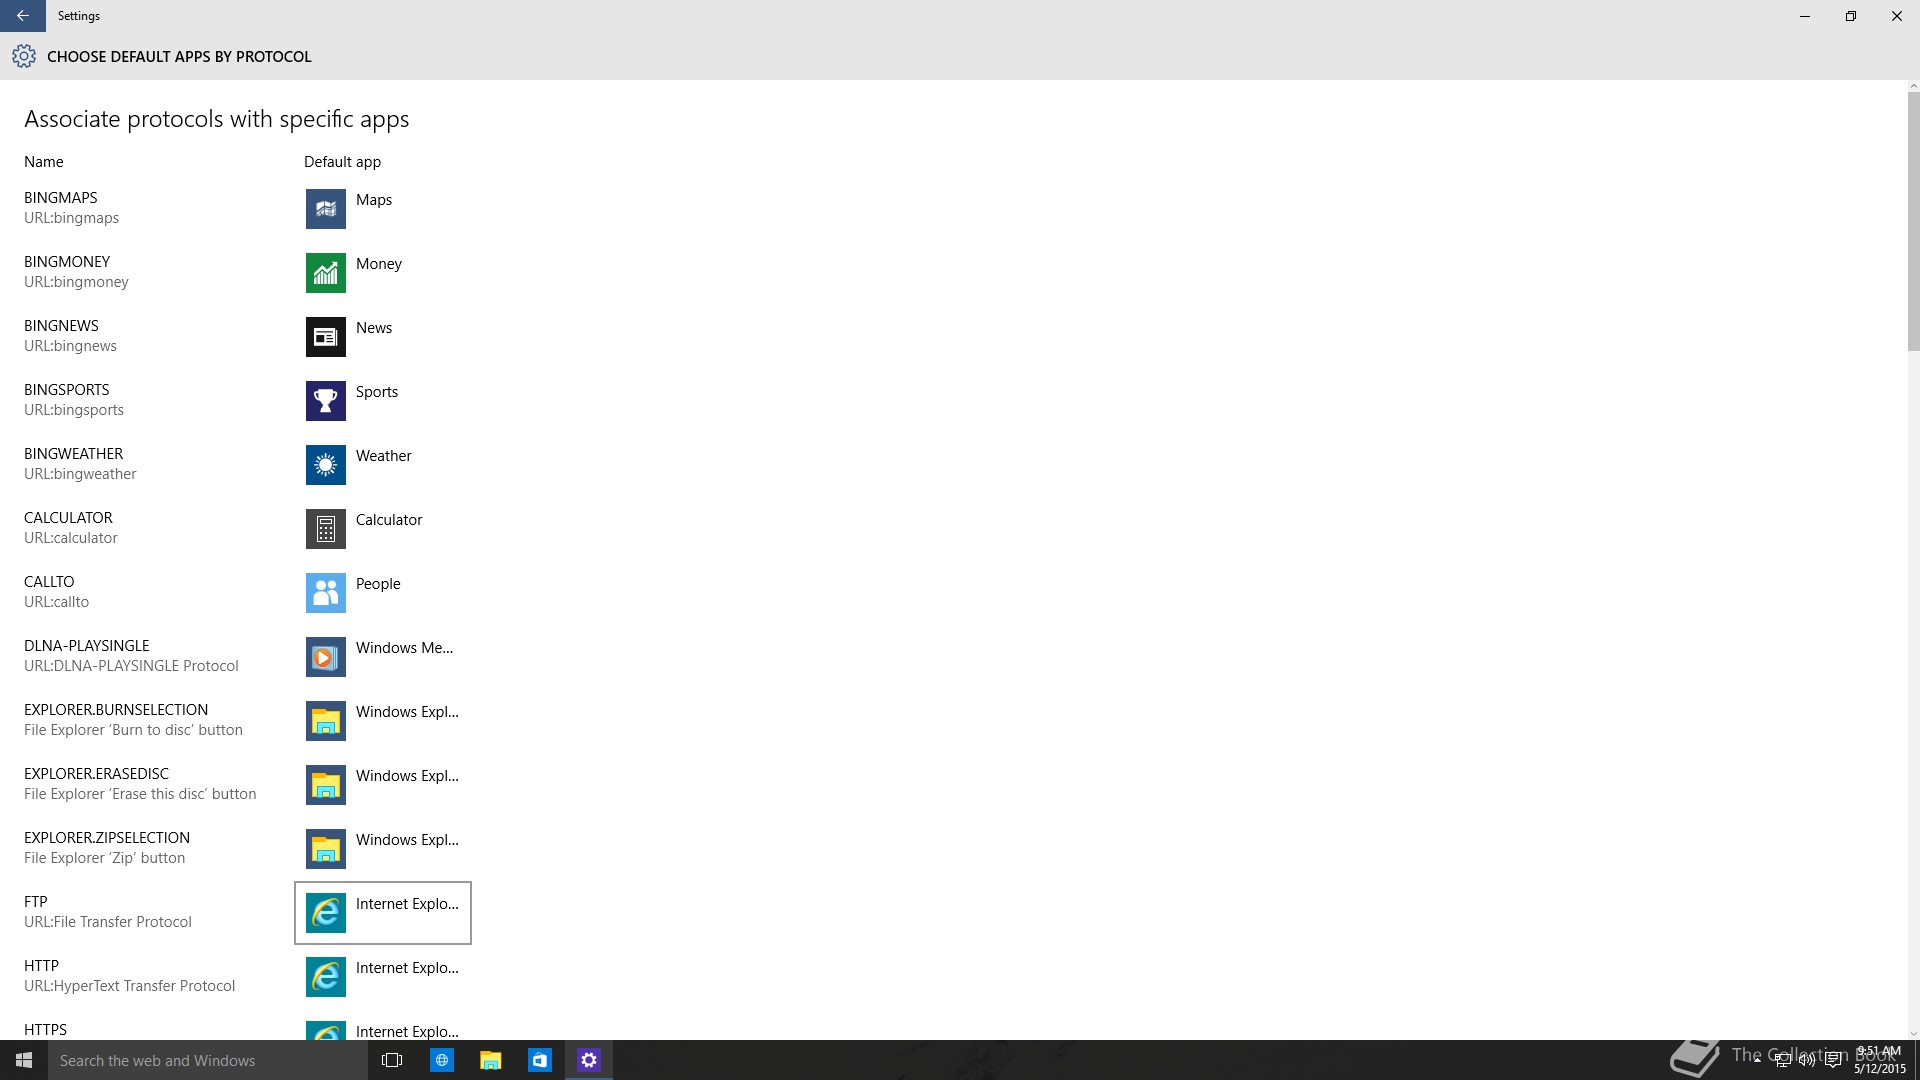The height and width of the screenshot is (1080, 1920).
Task: Open the Internet Explorer default for FTP
Action: 382,913
